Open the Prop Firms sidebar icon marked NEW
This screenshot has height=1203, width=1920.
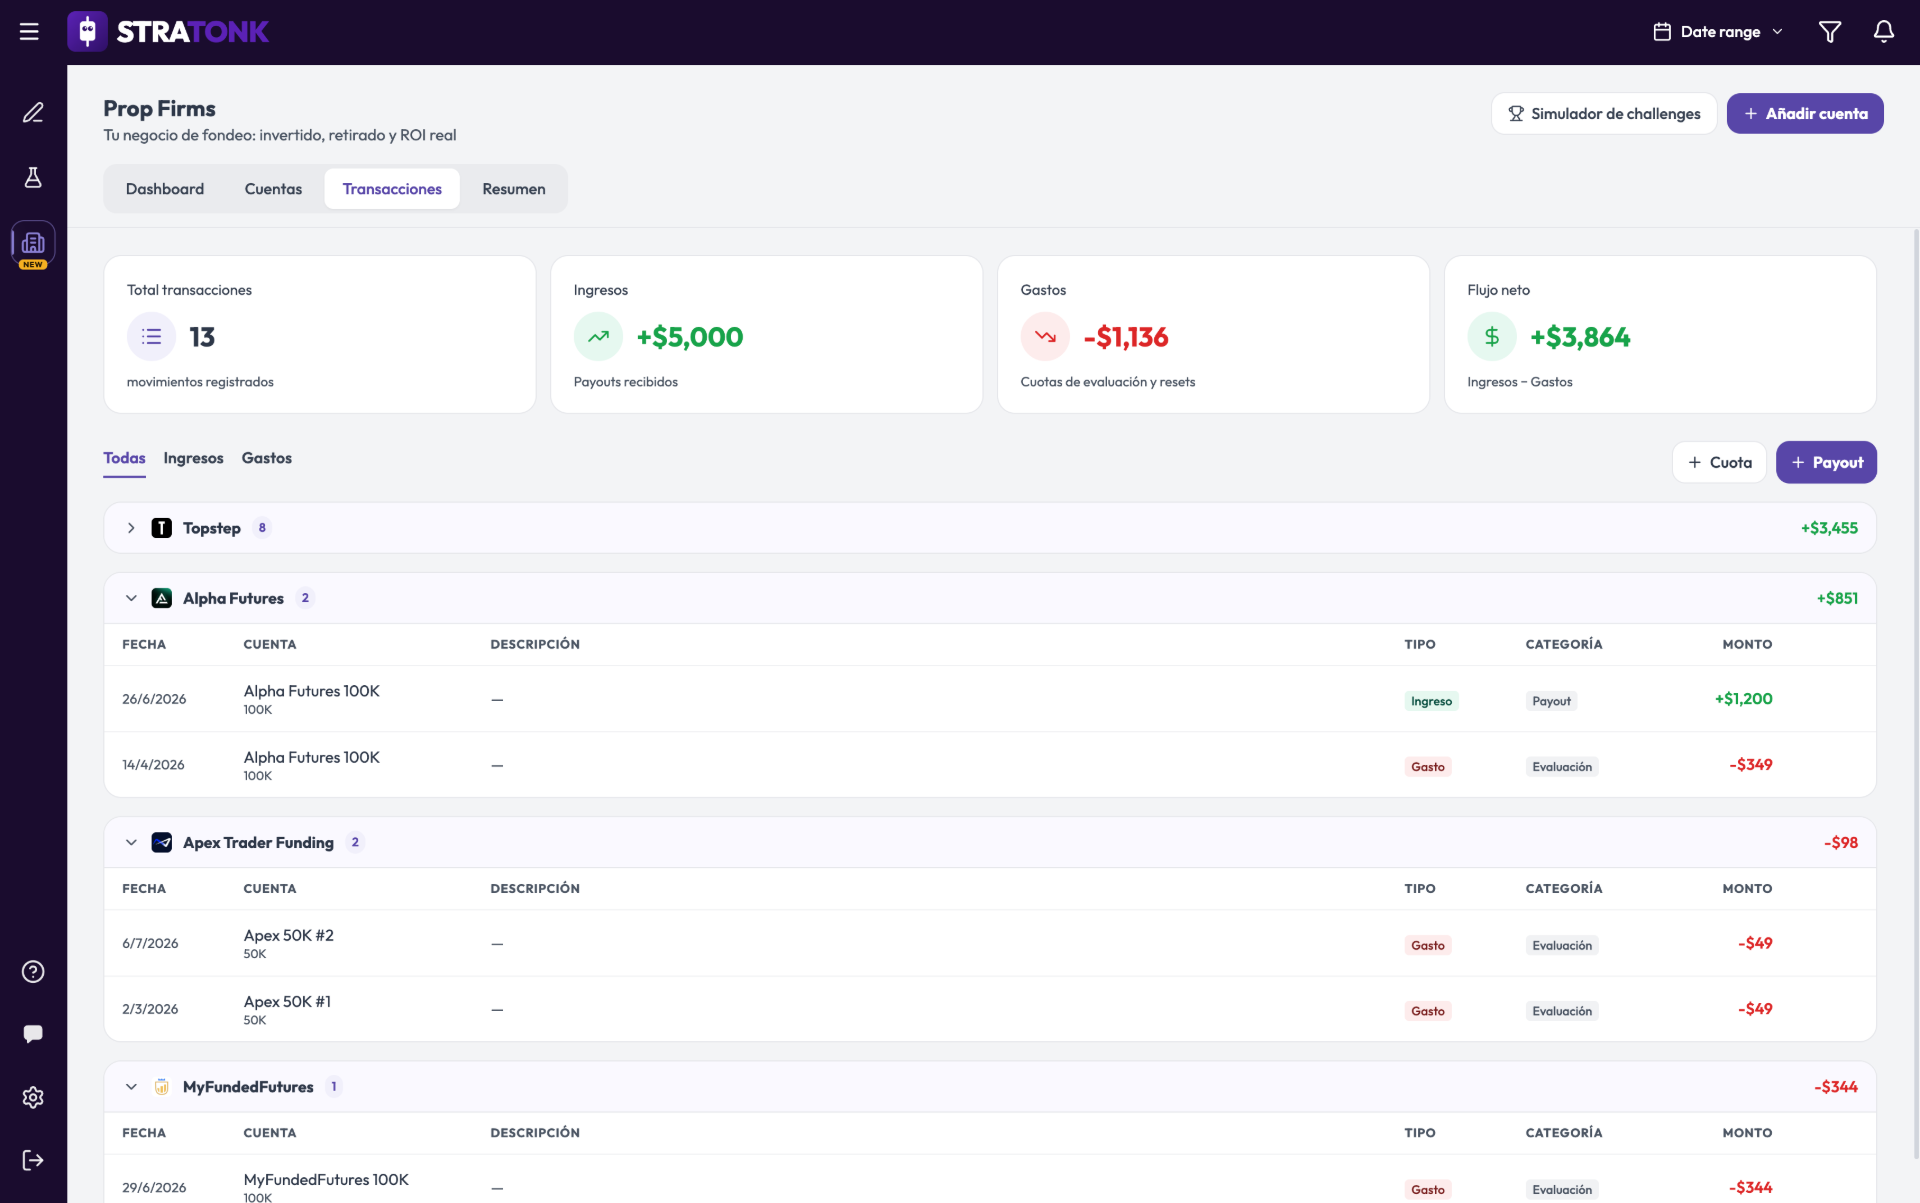click(33, 245)
